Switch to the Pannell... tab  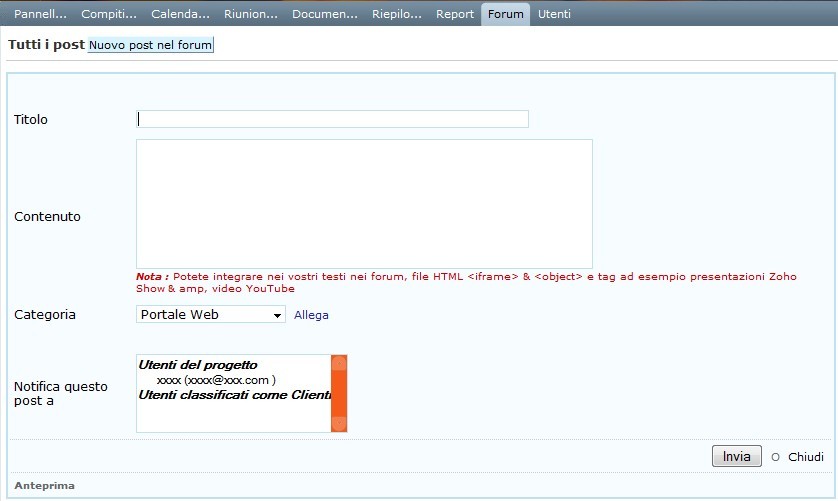(40, 15)
